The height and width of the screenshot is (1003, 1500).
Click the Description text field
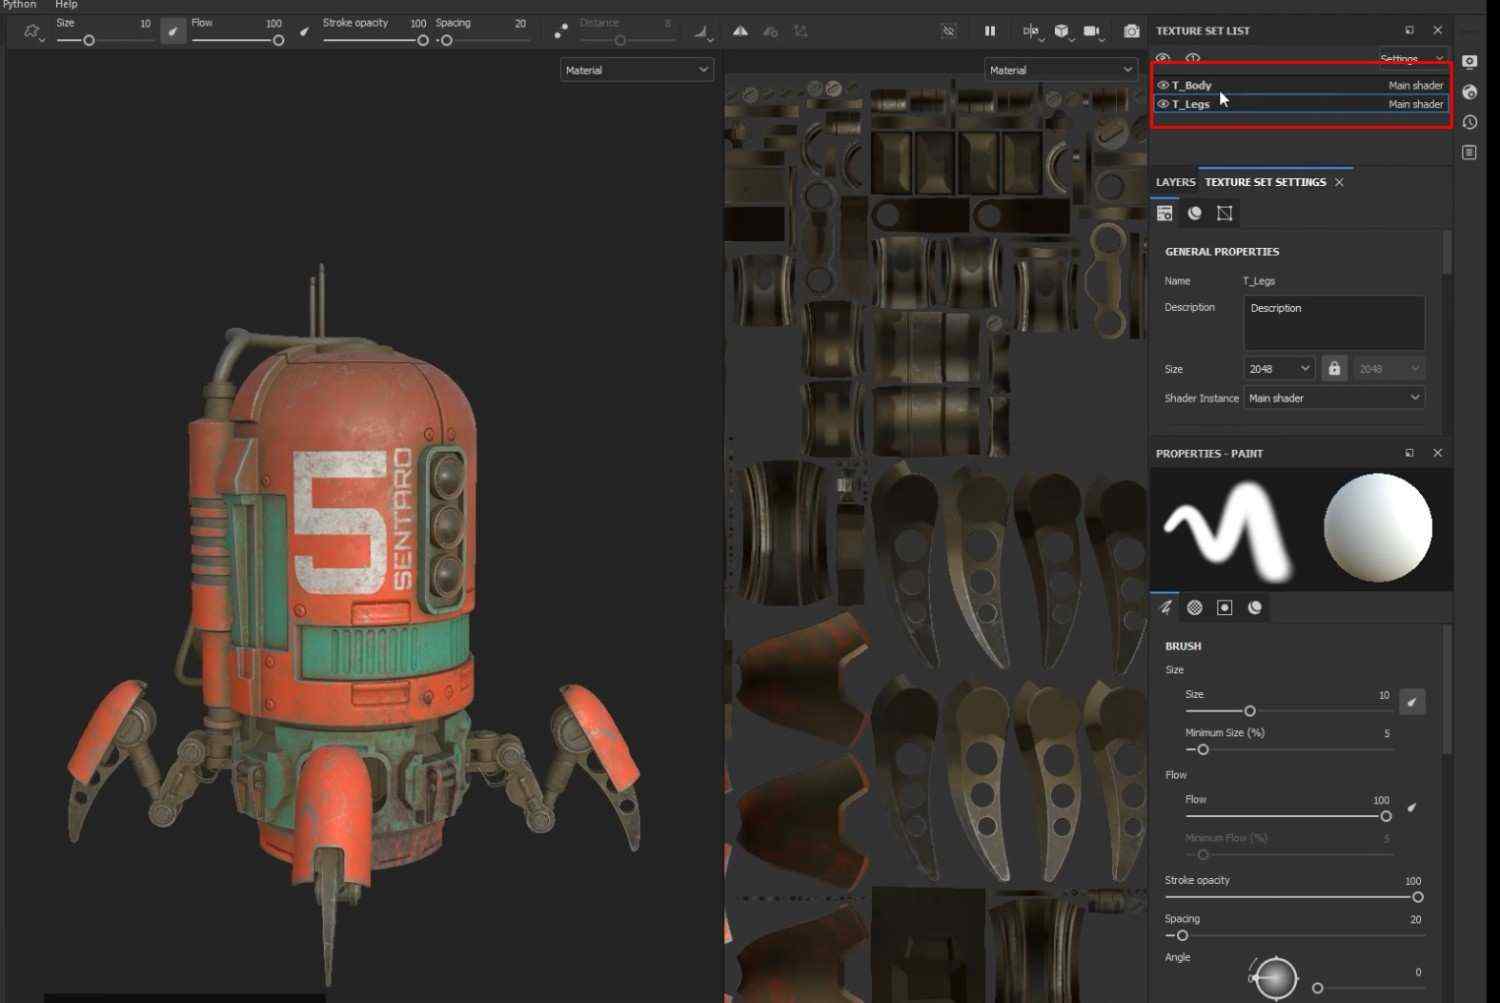tap(1333, 321)
